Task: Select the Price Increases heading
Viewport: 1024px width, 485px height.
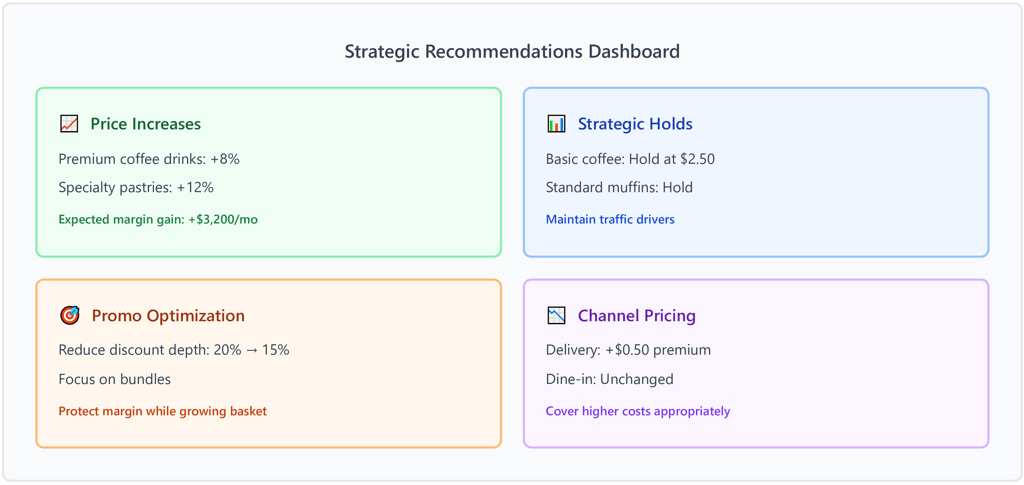Action: click(145, 124)
